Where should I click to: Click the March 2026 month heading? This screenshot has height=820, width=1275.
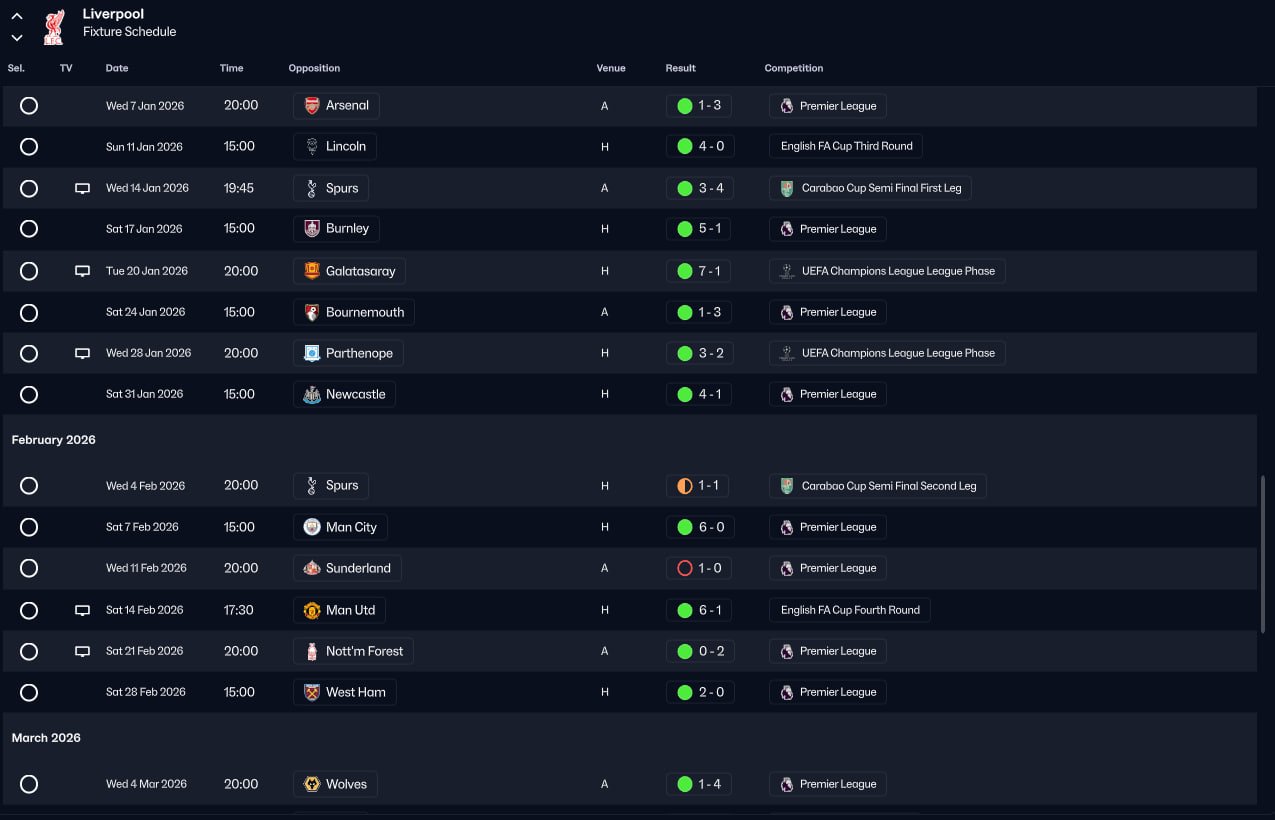(x=46, y=738)
